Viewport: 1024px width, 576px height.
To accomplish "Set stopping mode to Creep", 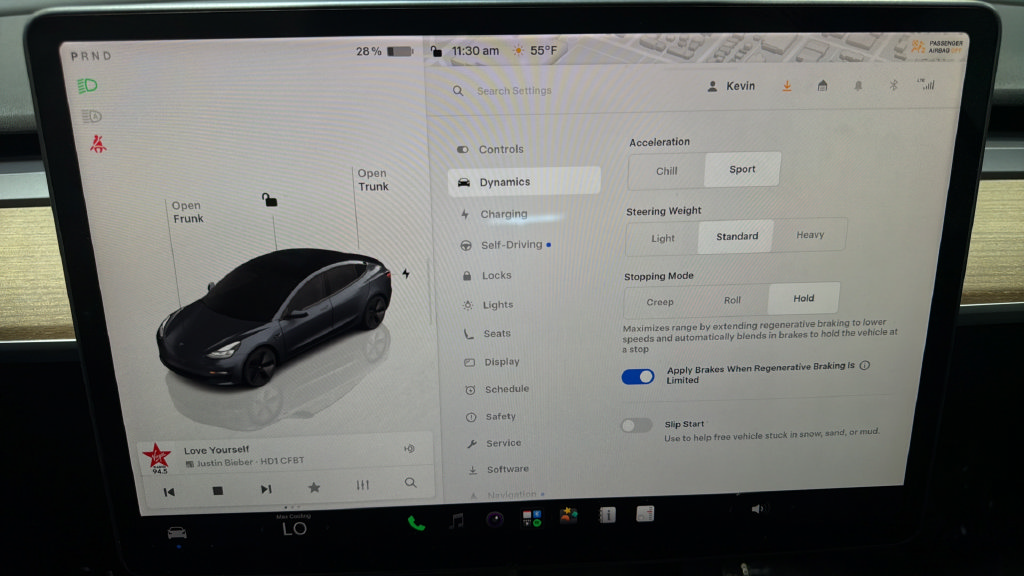I will [660, 302].
